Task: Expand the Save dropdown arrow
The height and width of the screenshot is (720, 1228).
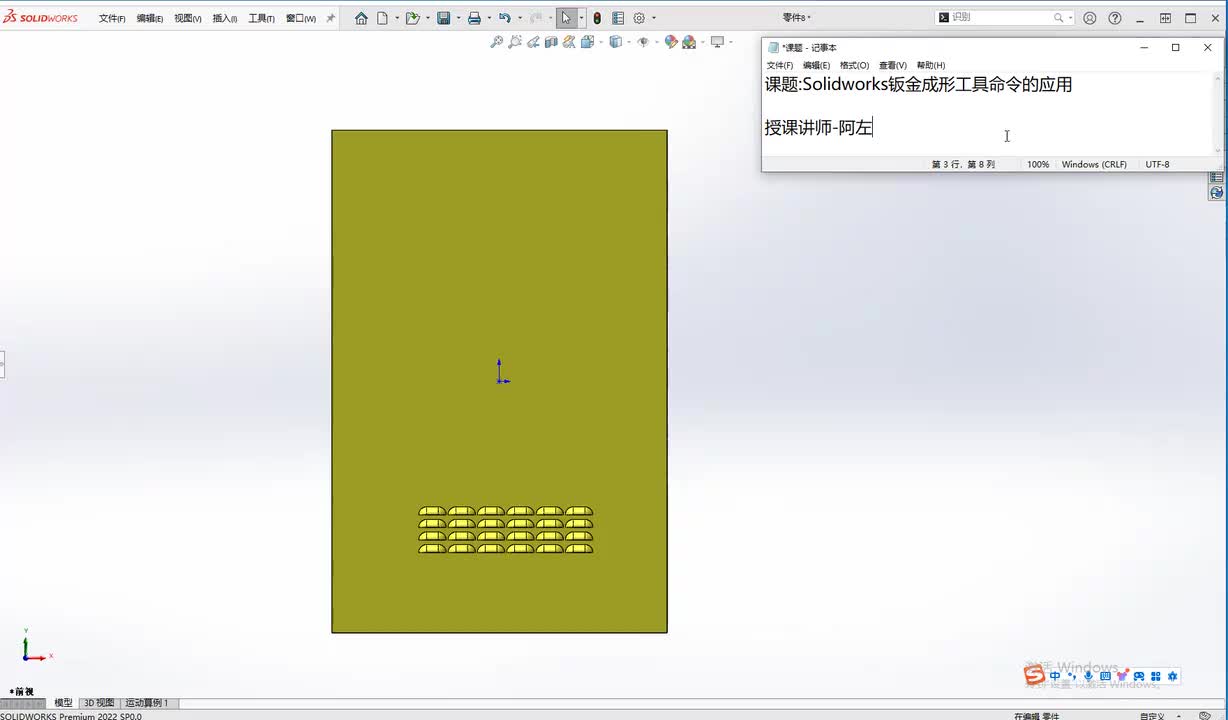Action: 459,18
